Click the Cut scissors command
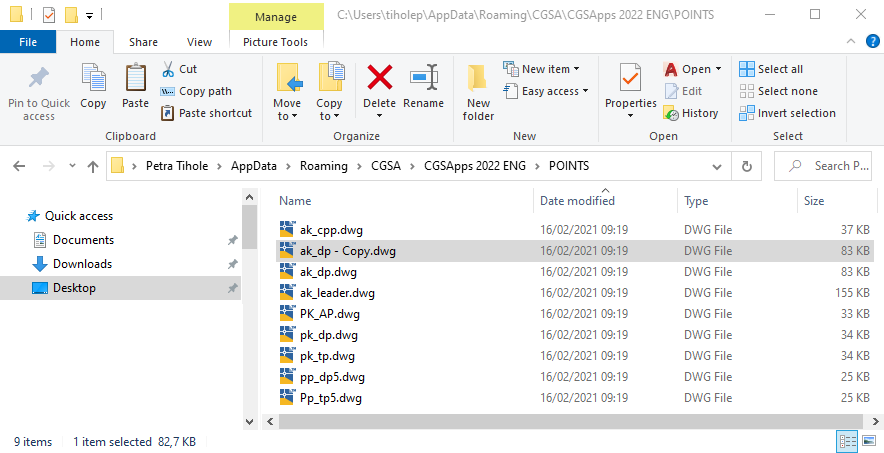Image resolution: width=884 pixels, height=453 pixels. (179, 69)
